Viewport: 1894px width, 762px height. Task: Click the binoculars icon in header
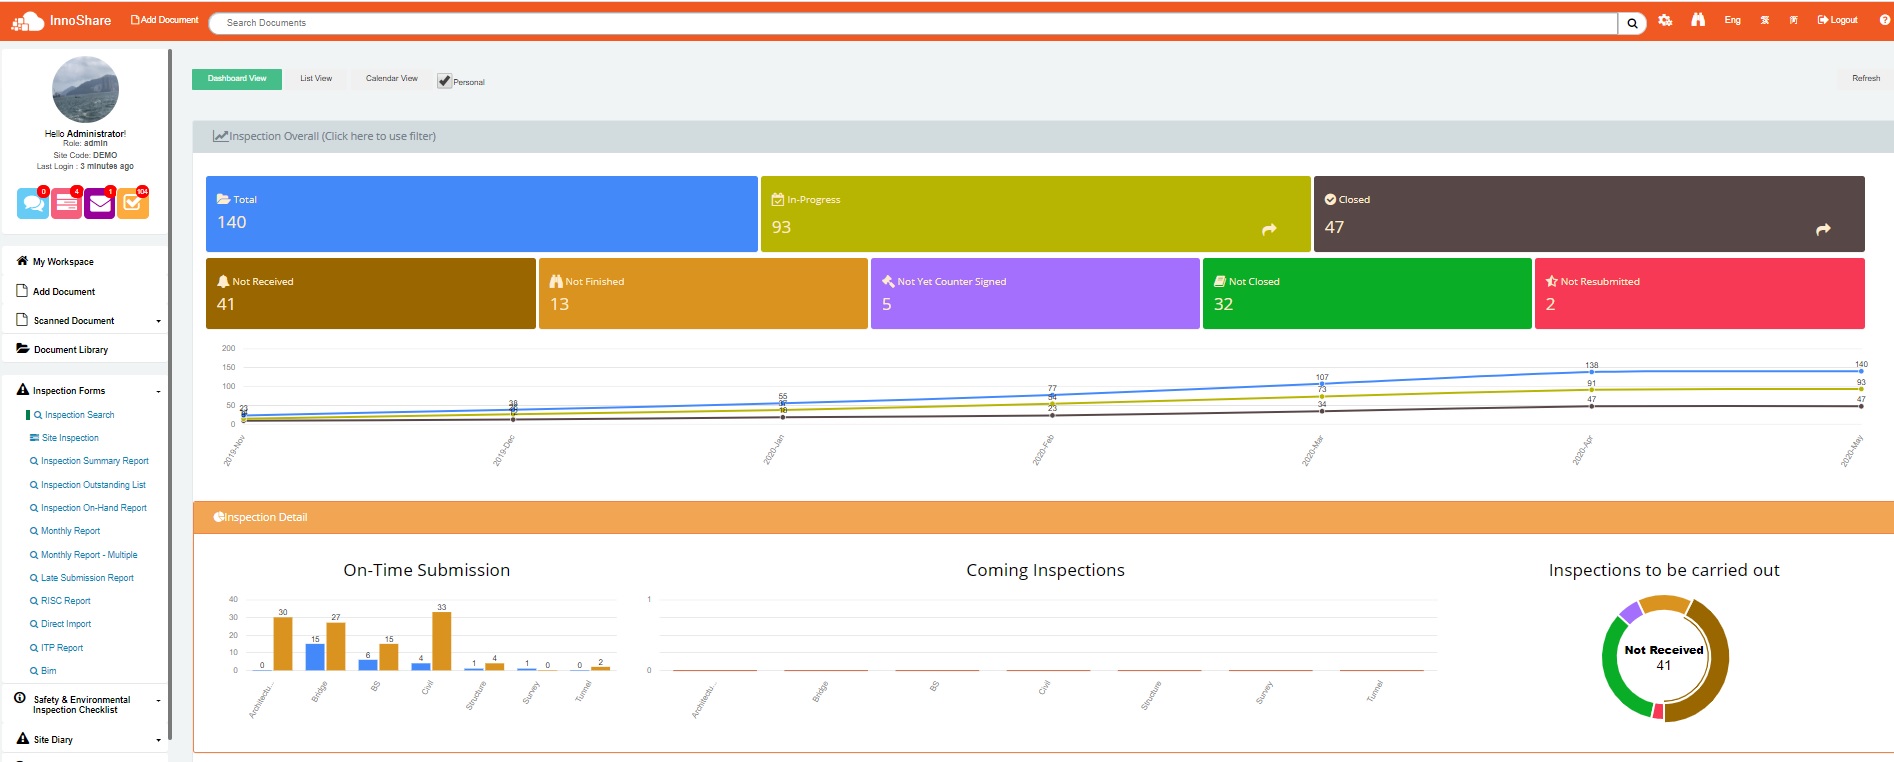pos(1698,20)
